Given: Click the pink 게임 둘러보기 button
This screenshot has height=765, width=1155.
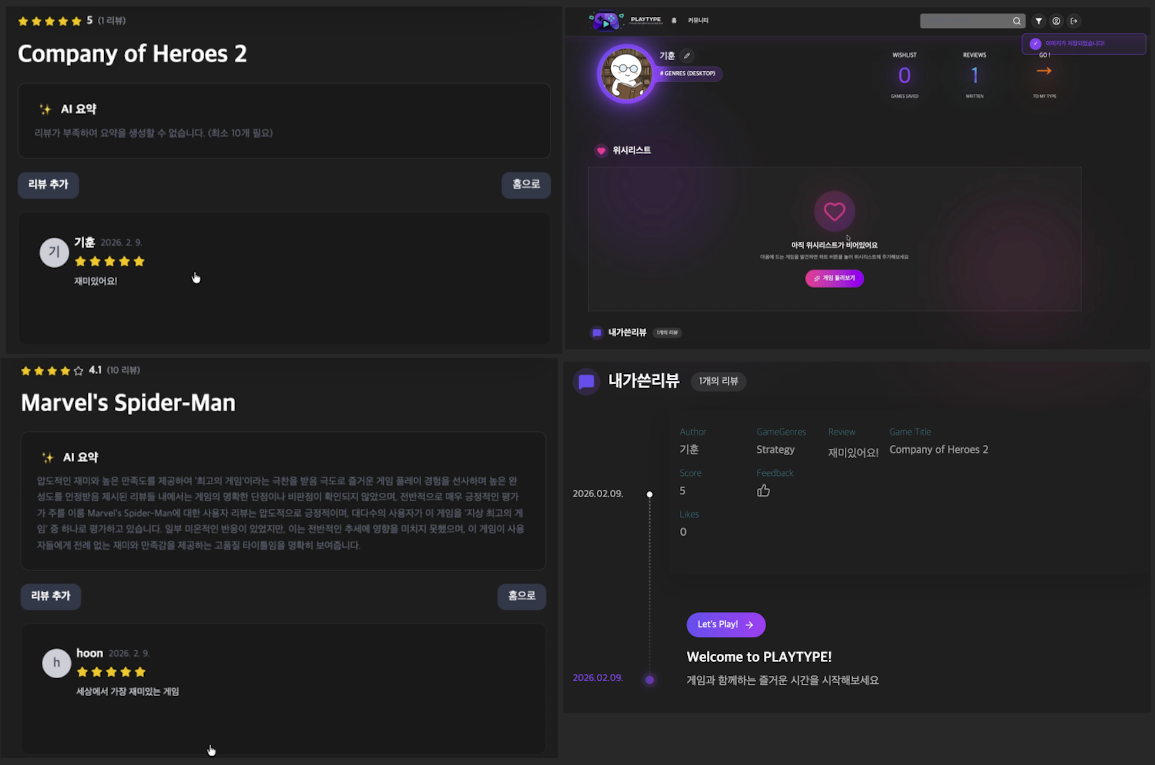Looking at the screenshot, I should pyautogui.click(x=835, y=278).
